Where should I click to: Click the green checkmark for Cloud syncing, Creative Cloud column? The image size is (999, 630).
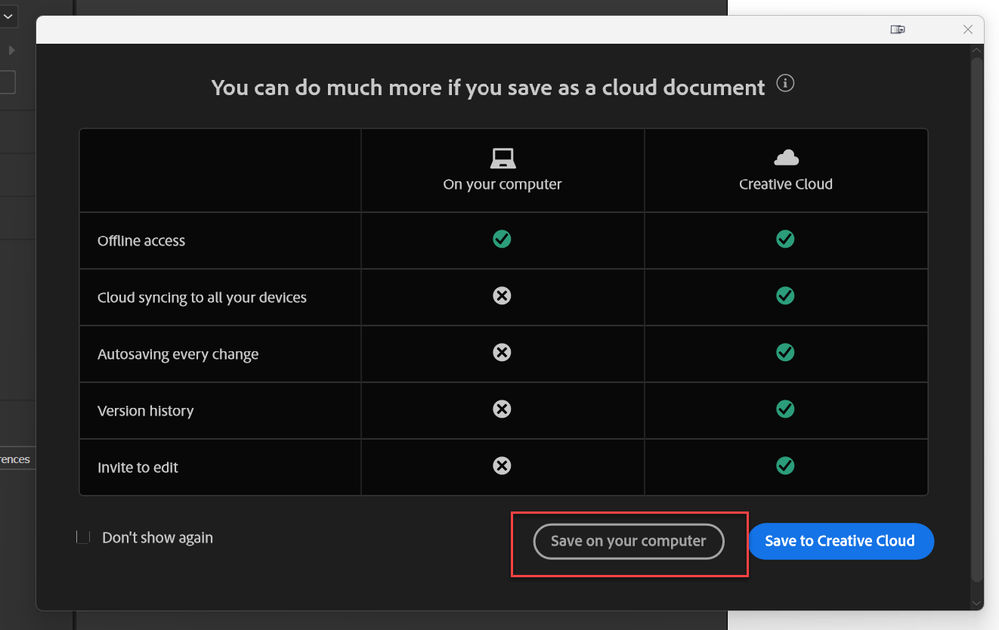pyautogui.click(x=786, y=296)
